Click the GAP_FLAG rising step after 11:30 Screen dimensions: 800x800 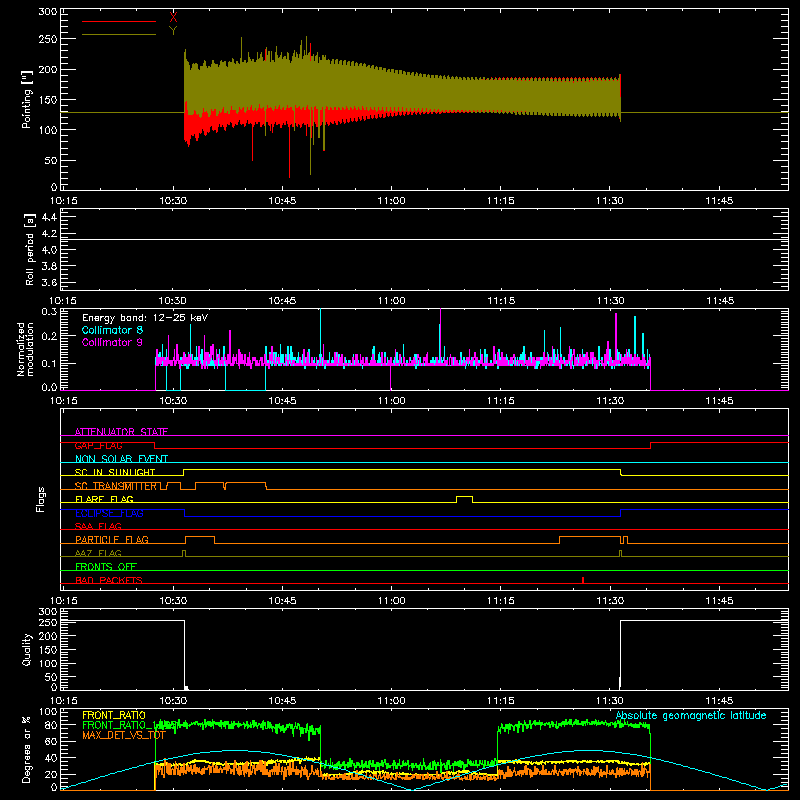651,445
